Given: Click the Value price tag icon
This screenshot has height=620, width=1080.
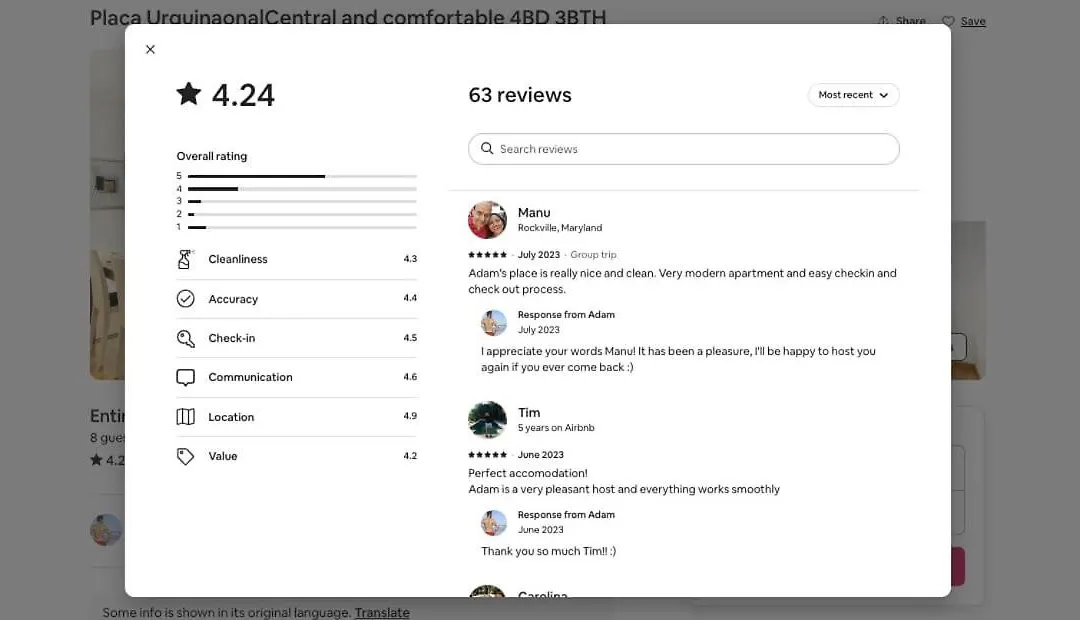Looking at the screenshot, I should pyautogui.click(x=185, y=456).
